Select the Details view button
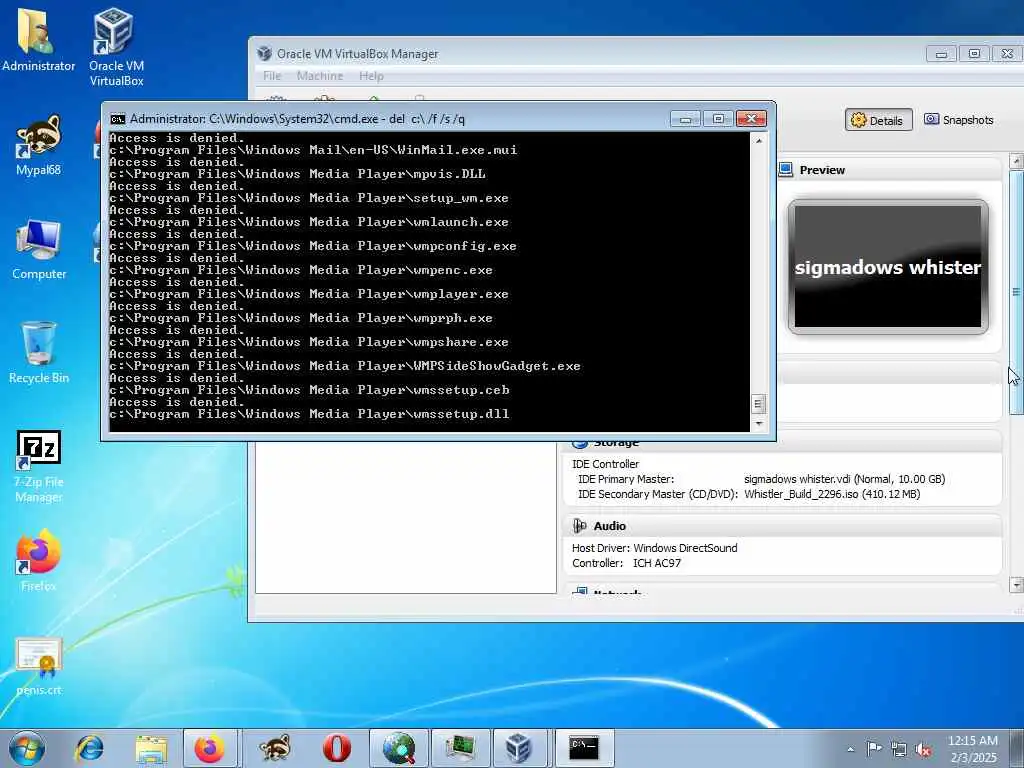1024x768 pixels. coord(878,120)
